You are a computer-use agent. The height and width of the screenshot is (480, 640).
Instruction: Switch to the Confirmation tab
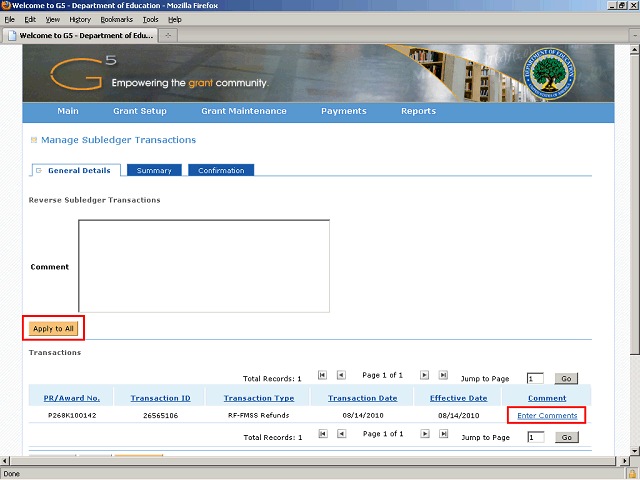[221, 170]
